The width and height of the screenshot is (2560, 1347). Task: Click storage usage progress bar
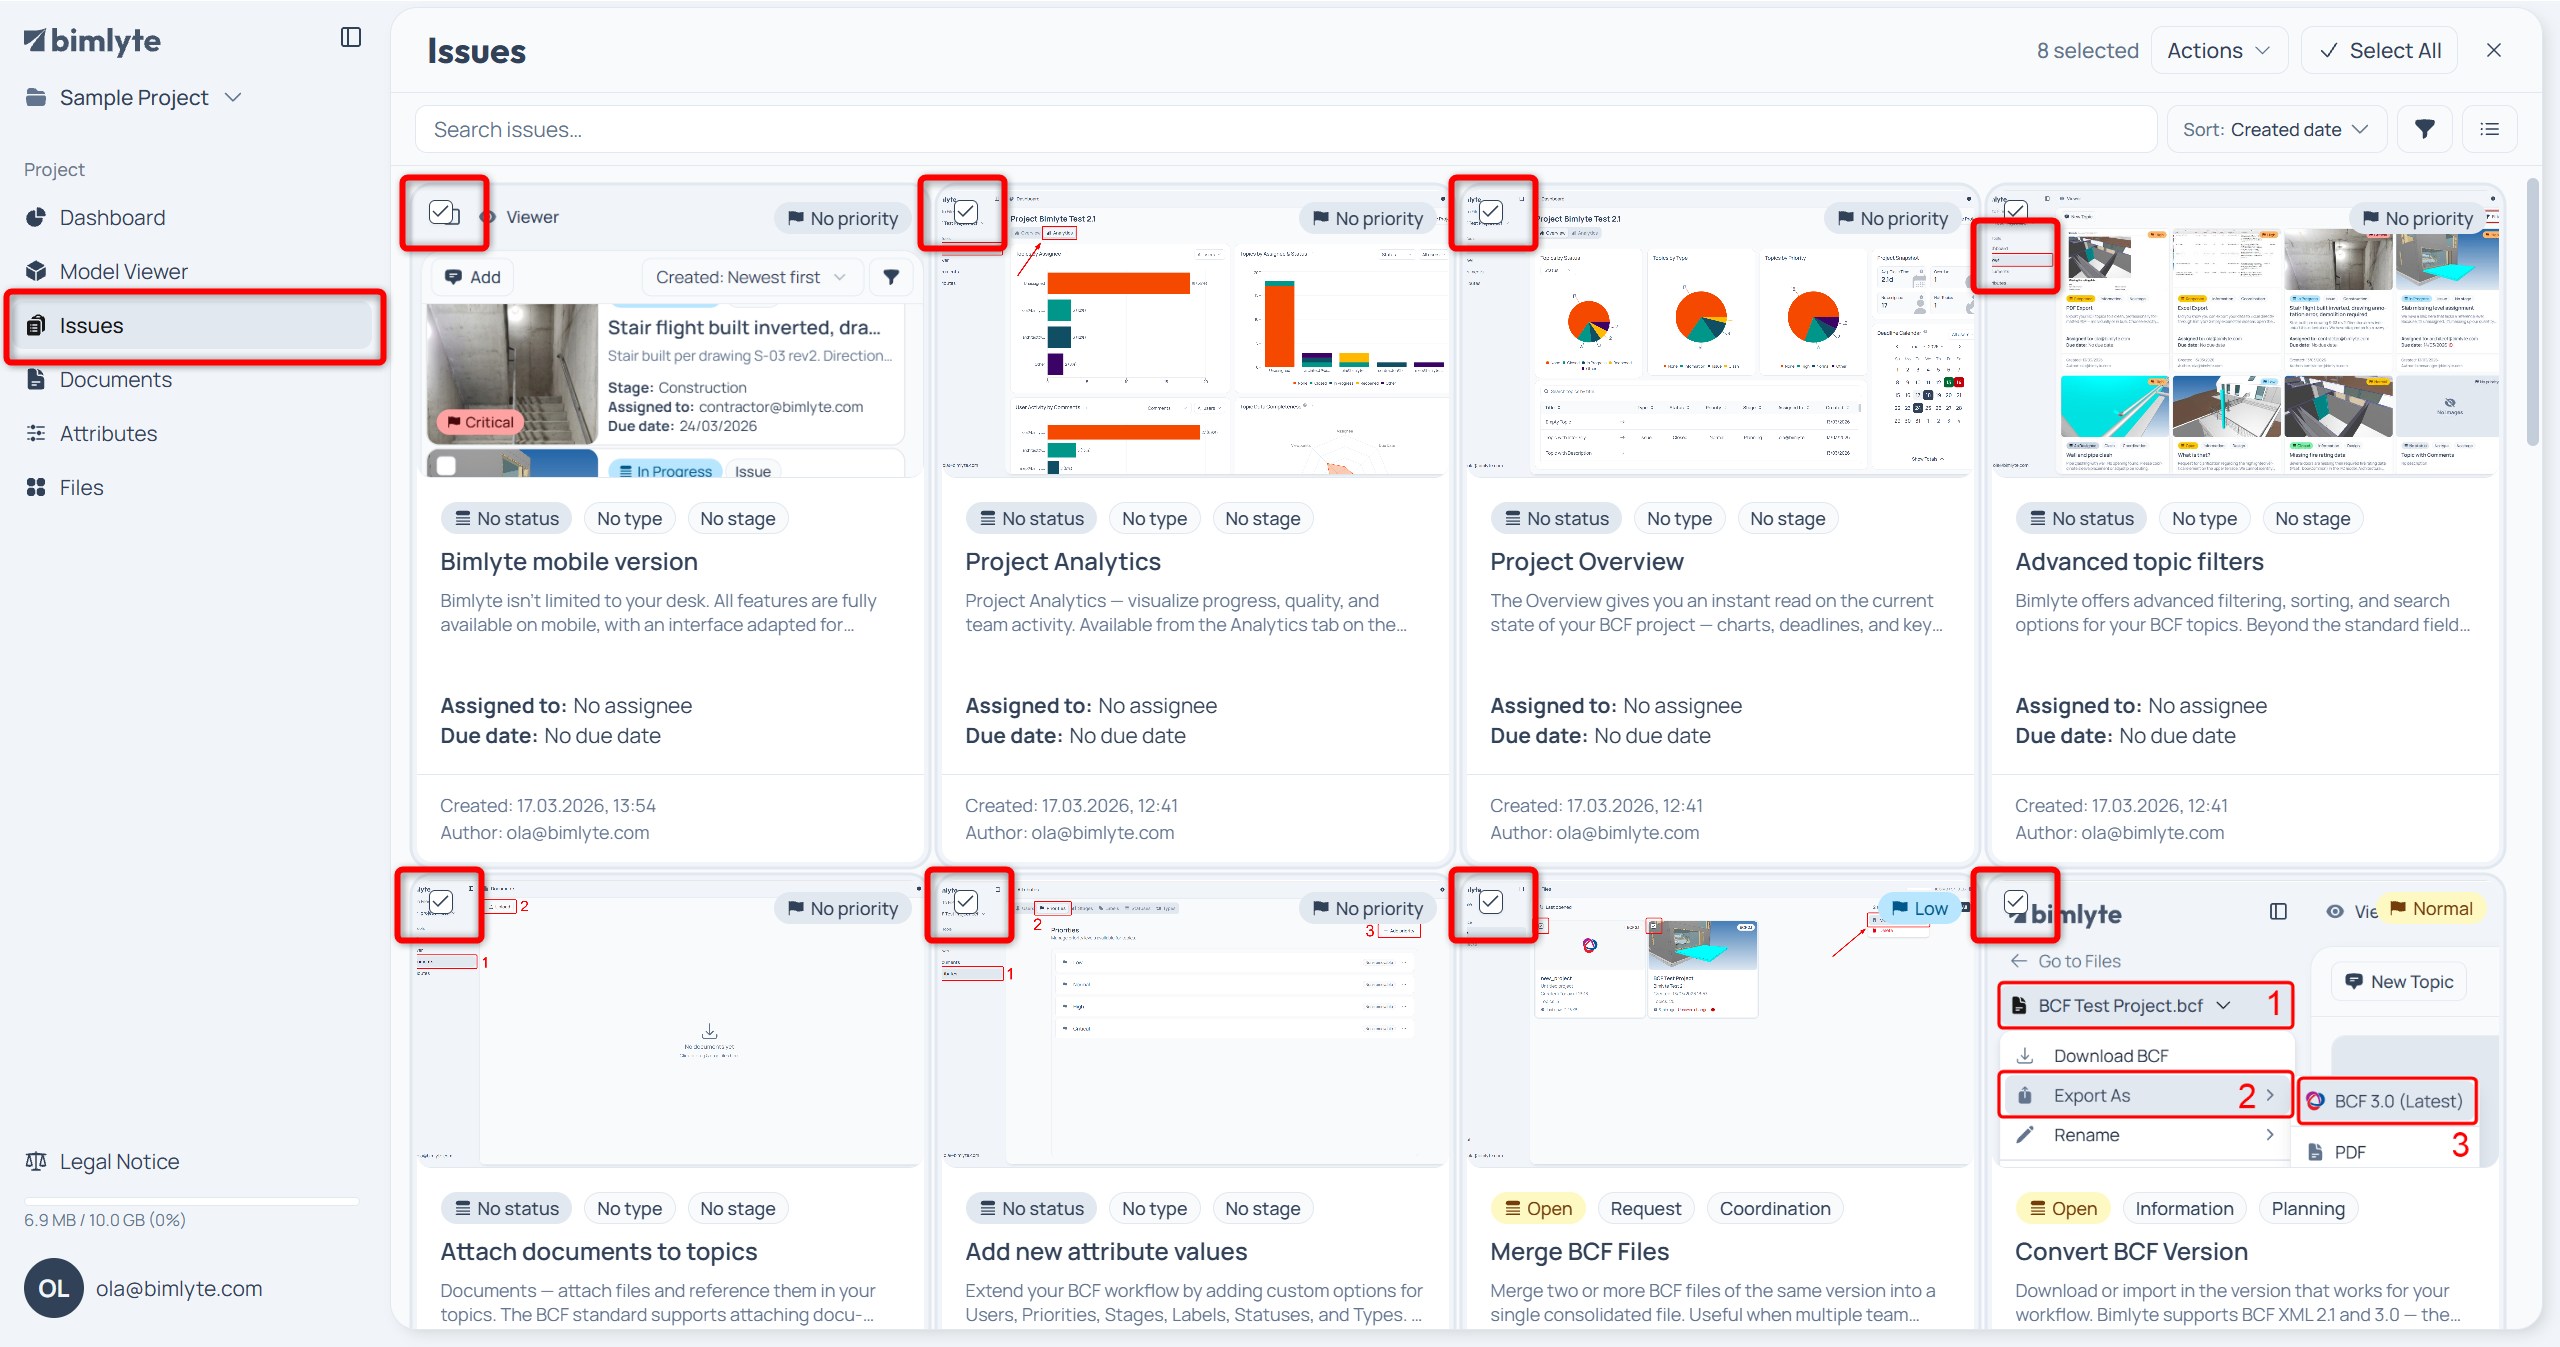pos(191,1199)
